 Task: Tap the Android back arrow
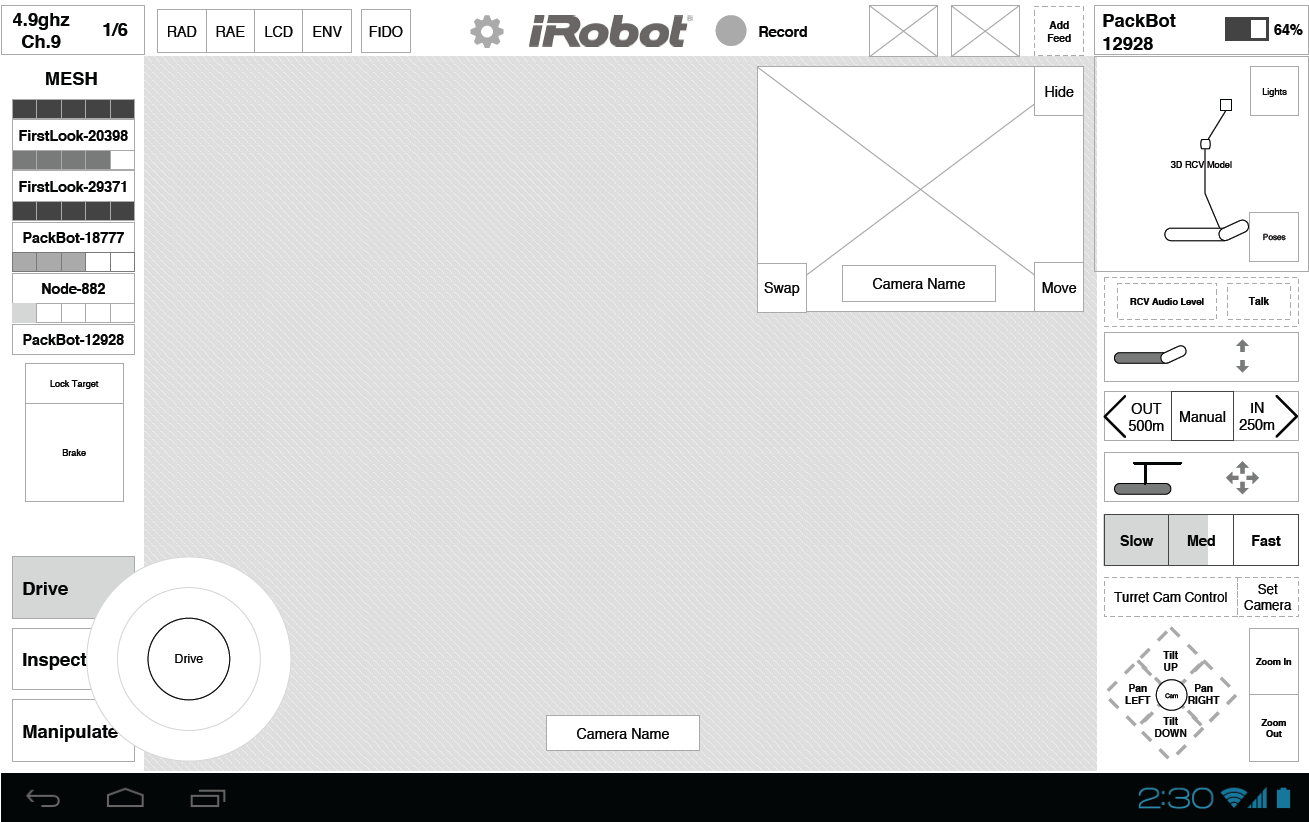click(43, 798)
